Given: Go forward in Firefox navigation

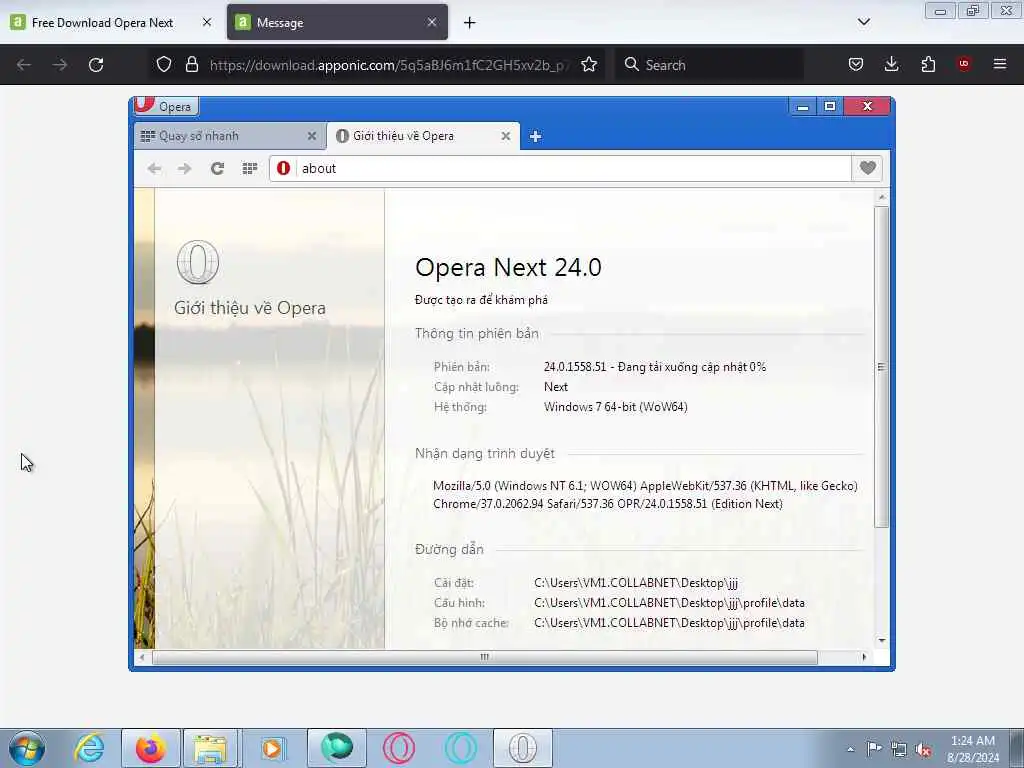Looking at the screenshot, I should pos(59,65).
